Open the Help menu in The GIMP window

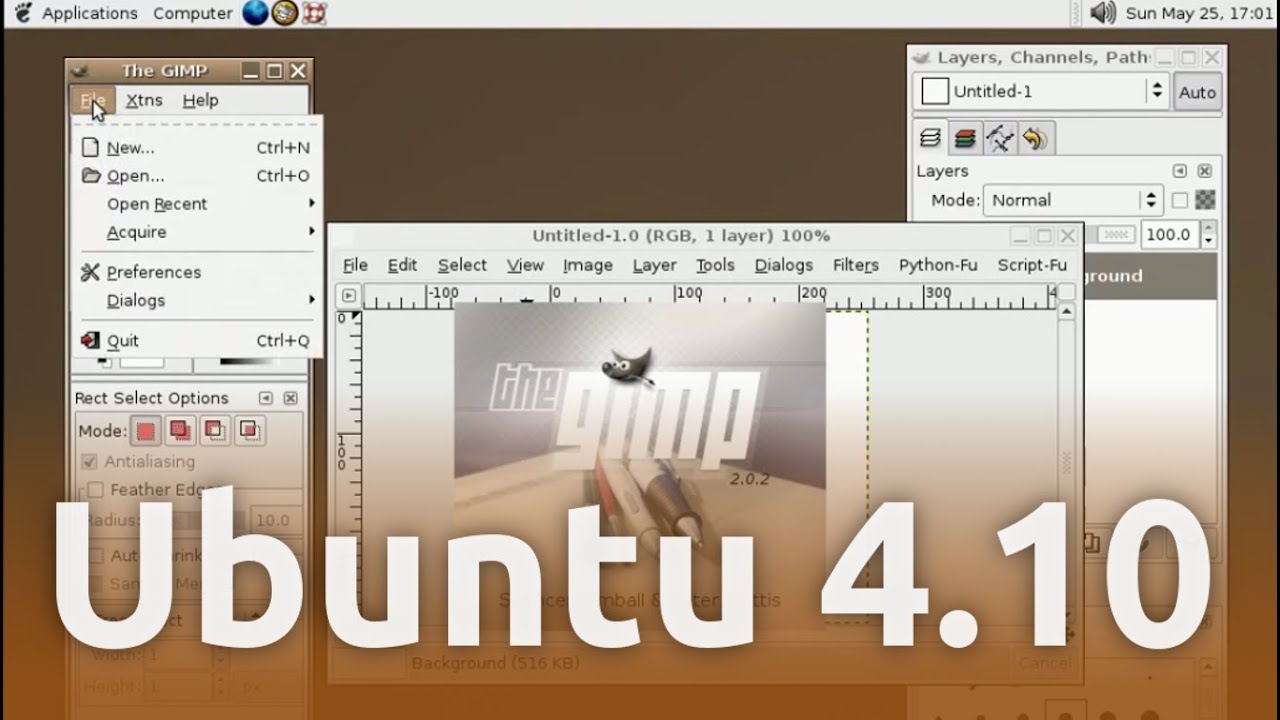(200, 100)
